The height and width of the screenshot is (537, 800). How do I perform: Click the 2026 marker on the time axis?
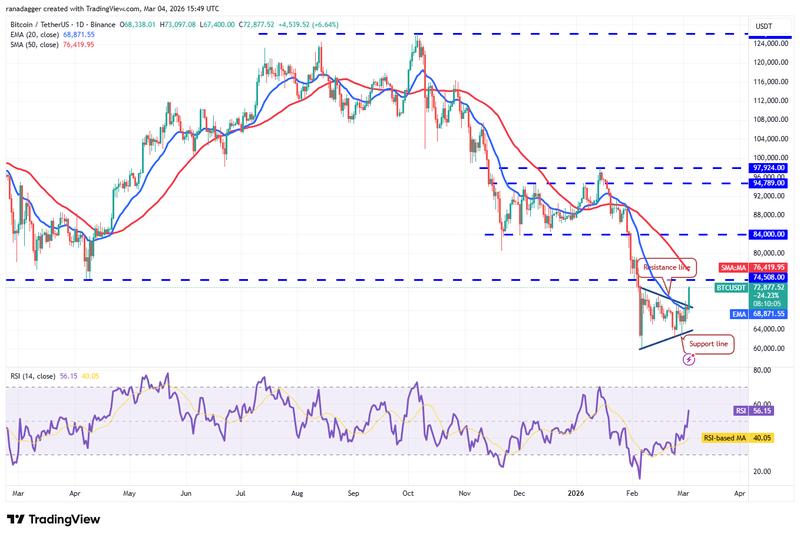click(577, 493)
